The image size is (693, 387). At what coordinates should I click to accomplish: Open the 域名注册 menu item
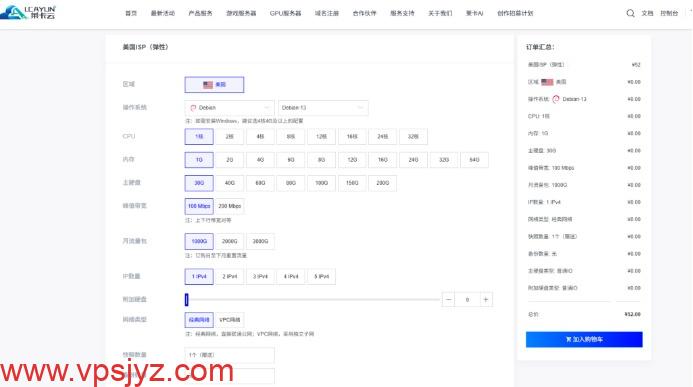pos(327,13)
